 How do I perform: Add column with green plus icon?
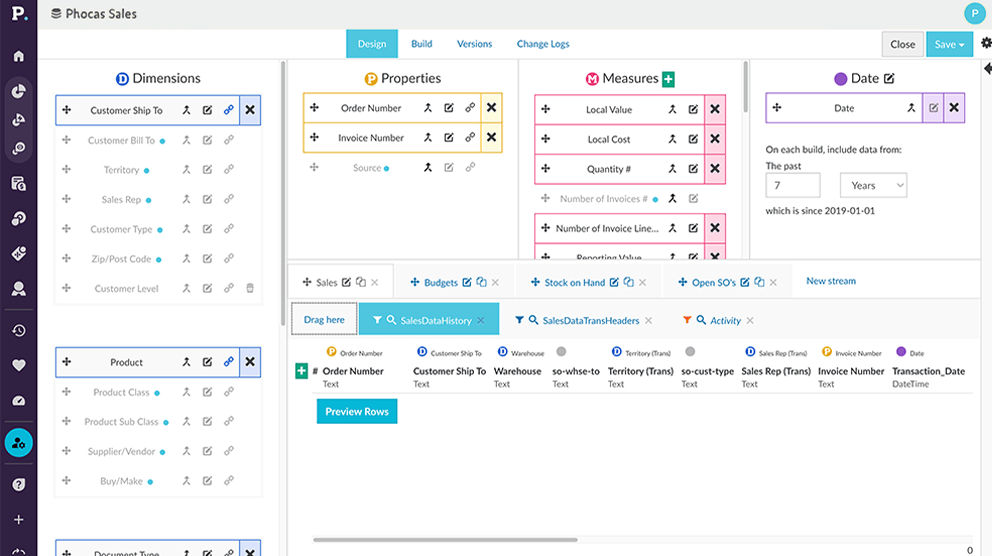[301, 371]
